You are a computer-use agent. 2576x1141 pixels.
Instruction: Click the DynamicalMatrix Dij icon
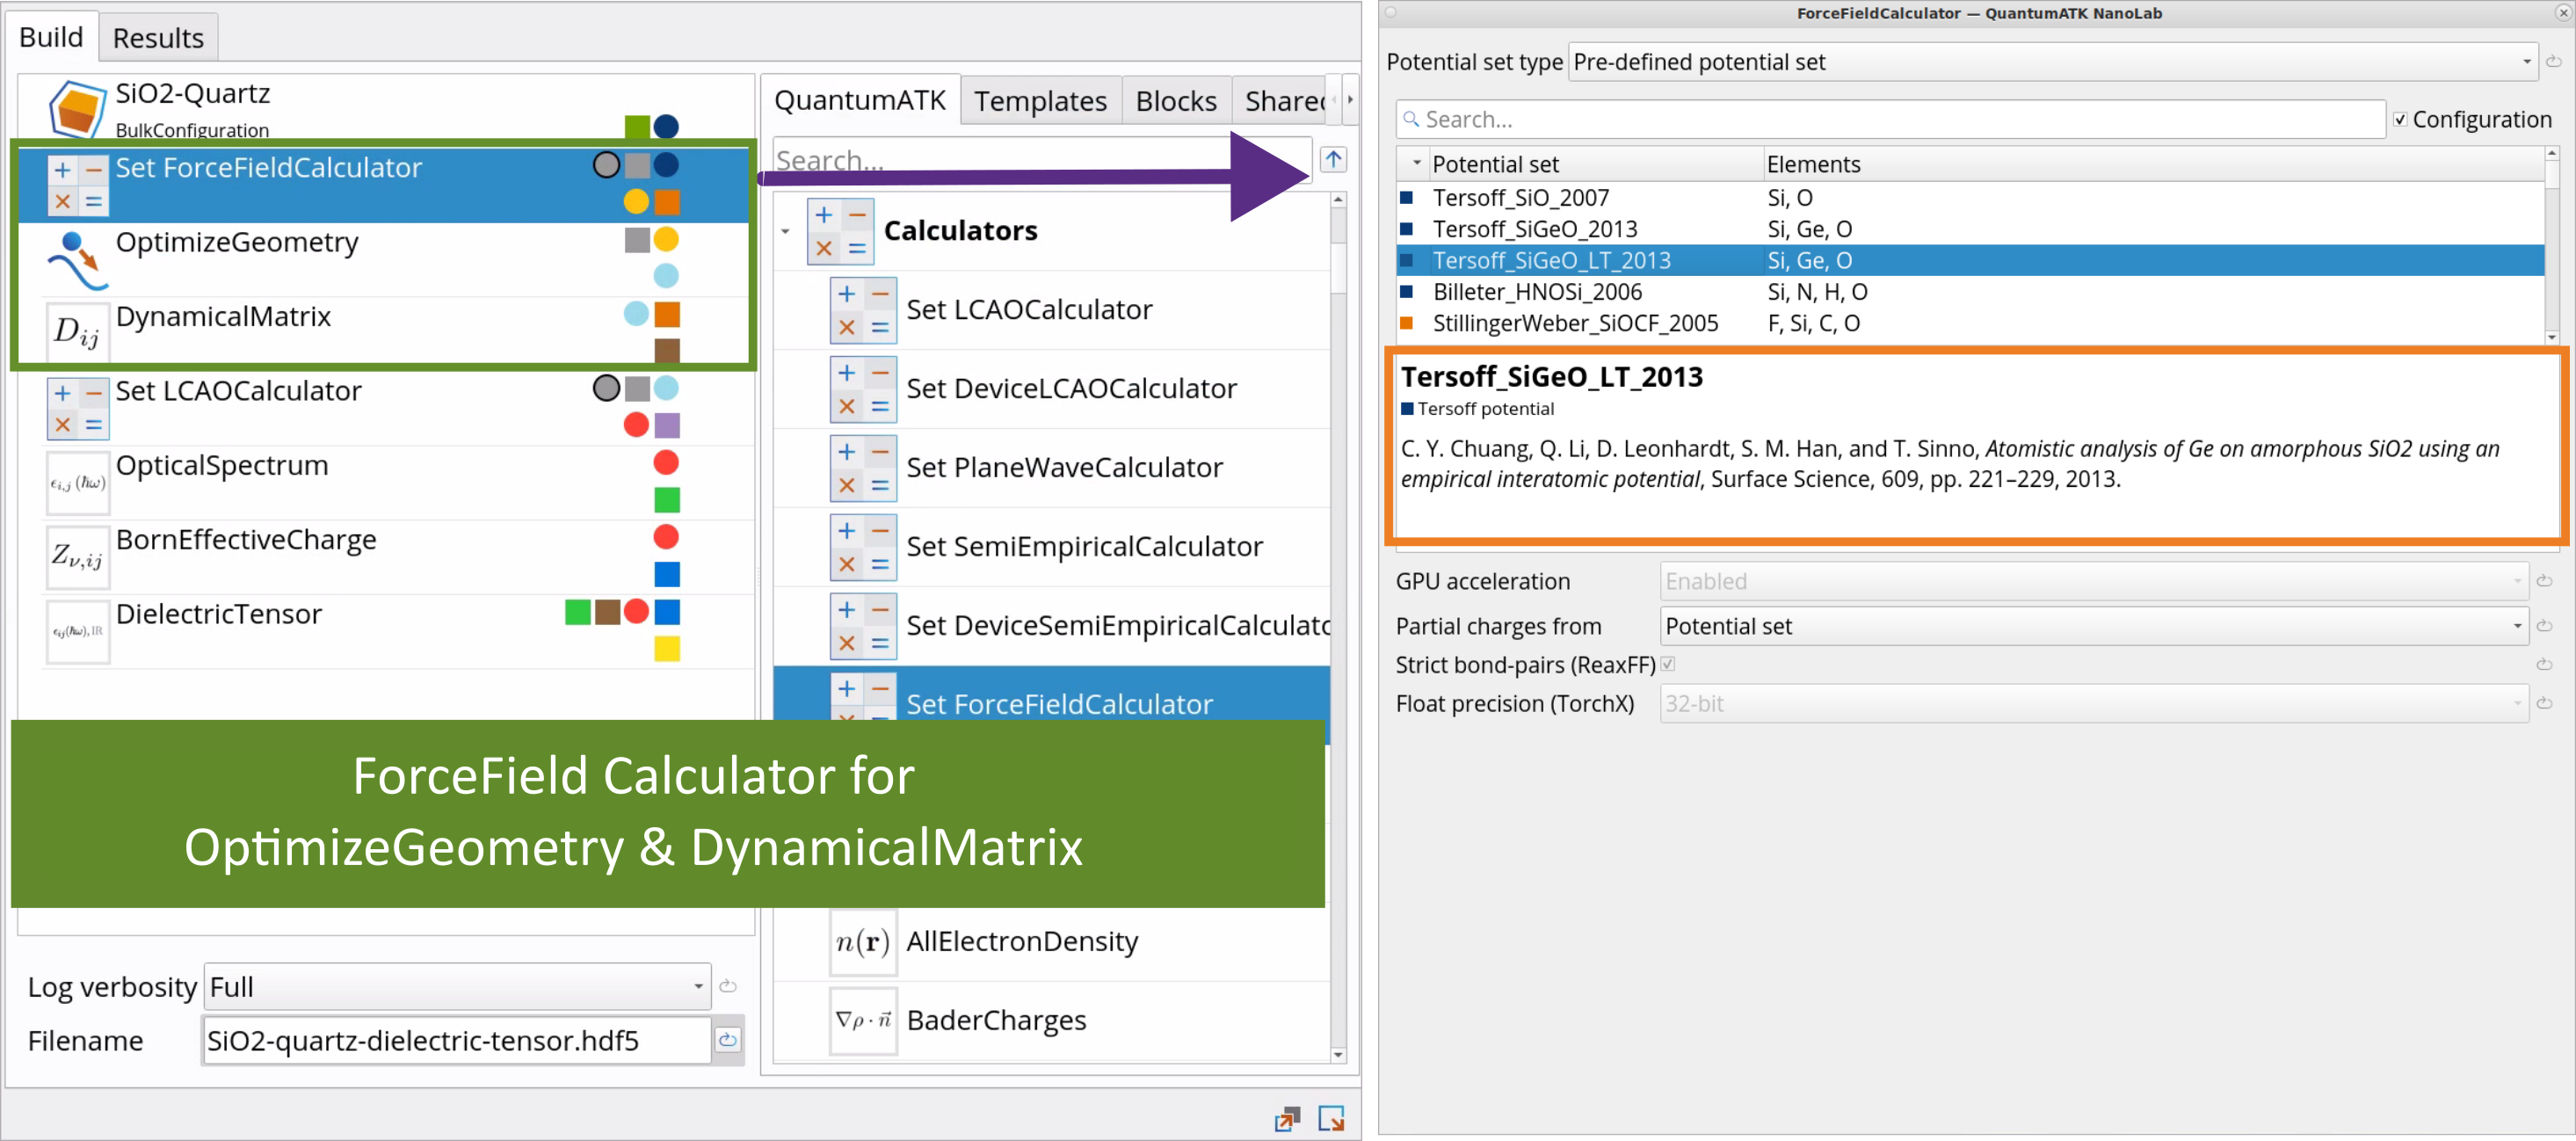[77, 331]
